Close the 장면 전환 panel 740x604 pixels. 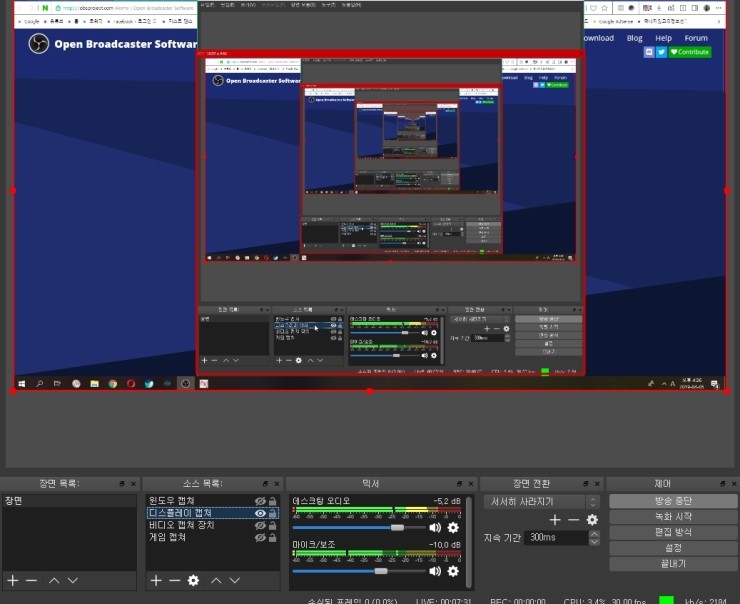click(597, 484)
